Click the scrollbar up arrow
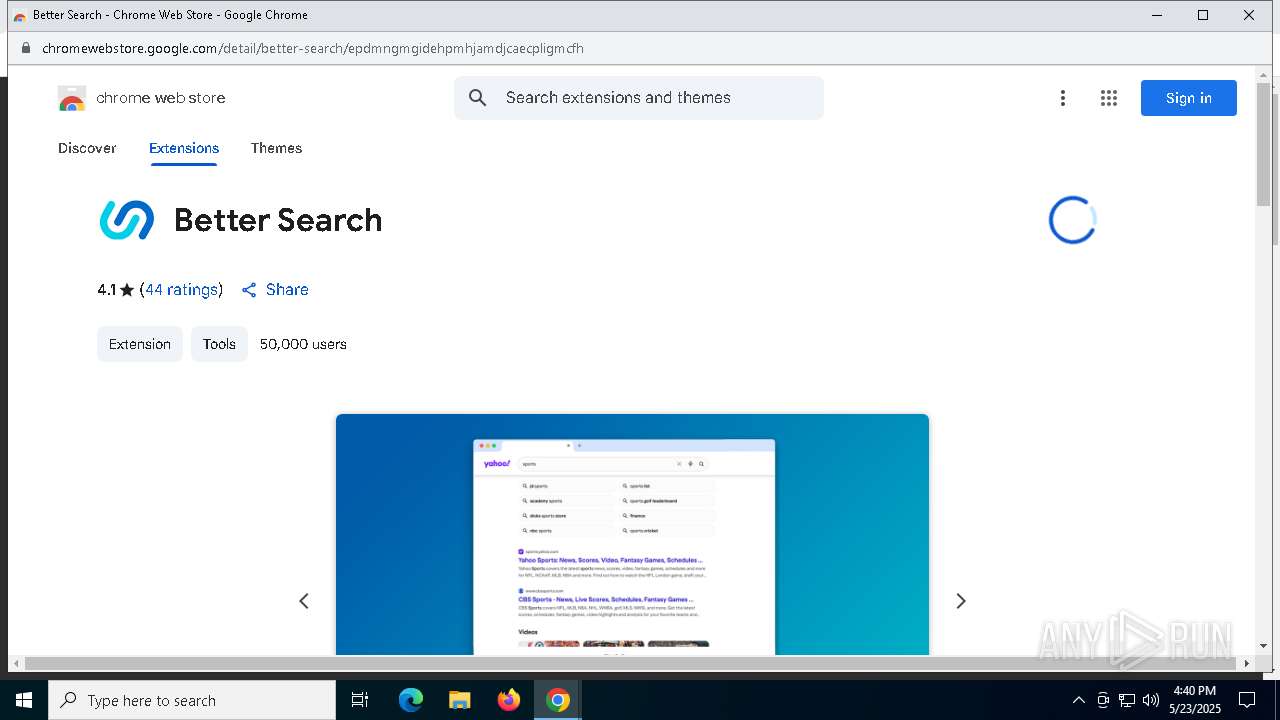Image resolution: width=1280 pixels, height=720 pixels. 1263,74
